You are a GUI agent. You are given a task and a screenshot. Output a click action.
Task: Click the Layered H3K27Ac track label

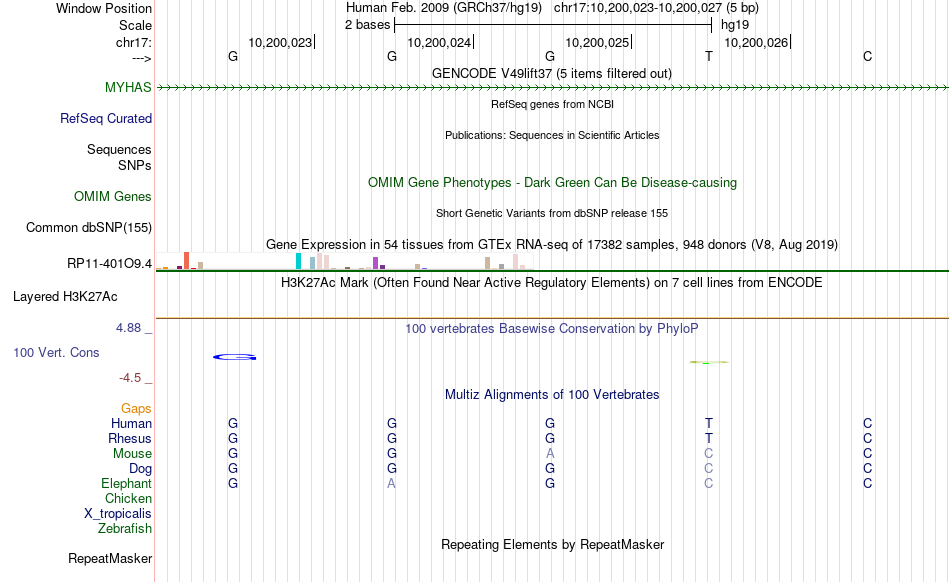pos(65,296)
